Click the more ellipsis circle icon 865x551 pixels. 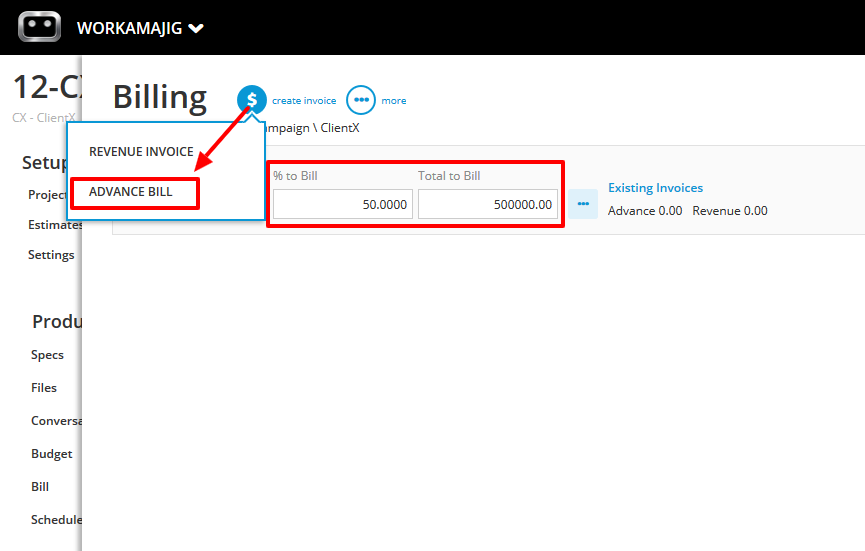pos(361,100)
